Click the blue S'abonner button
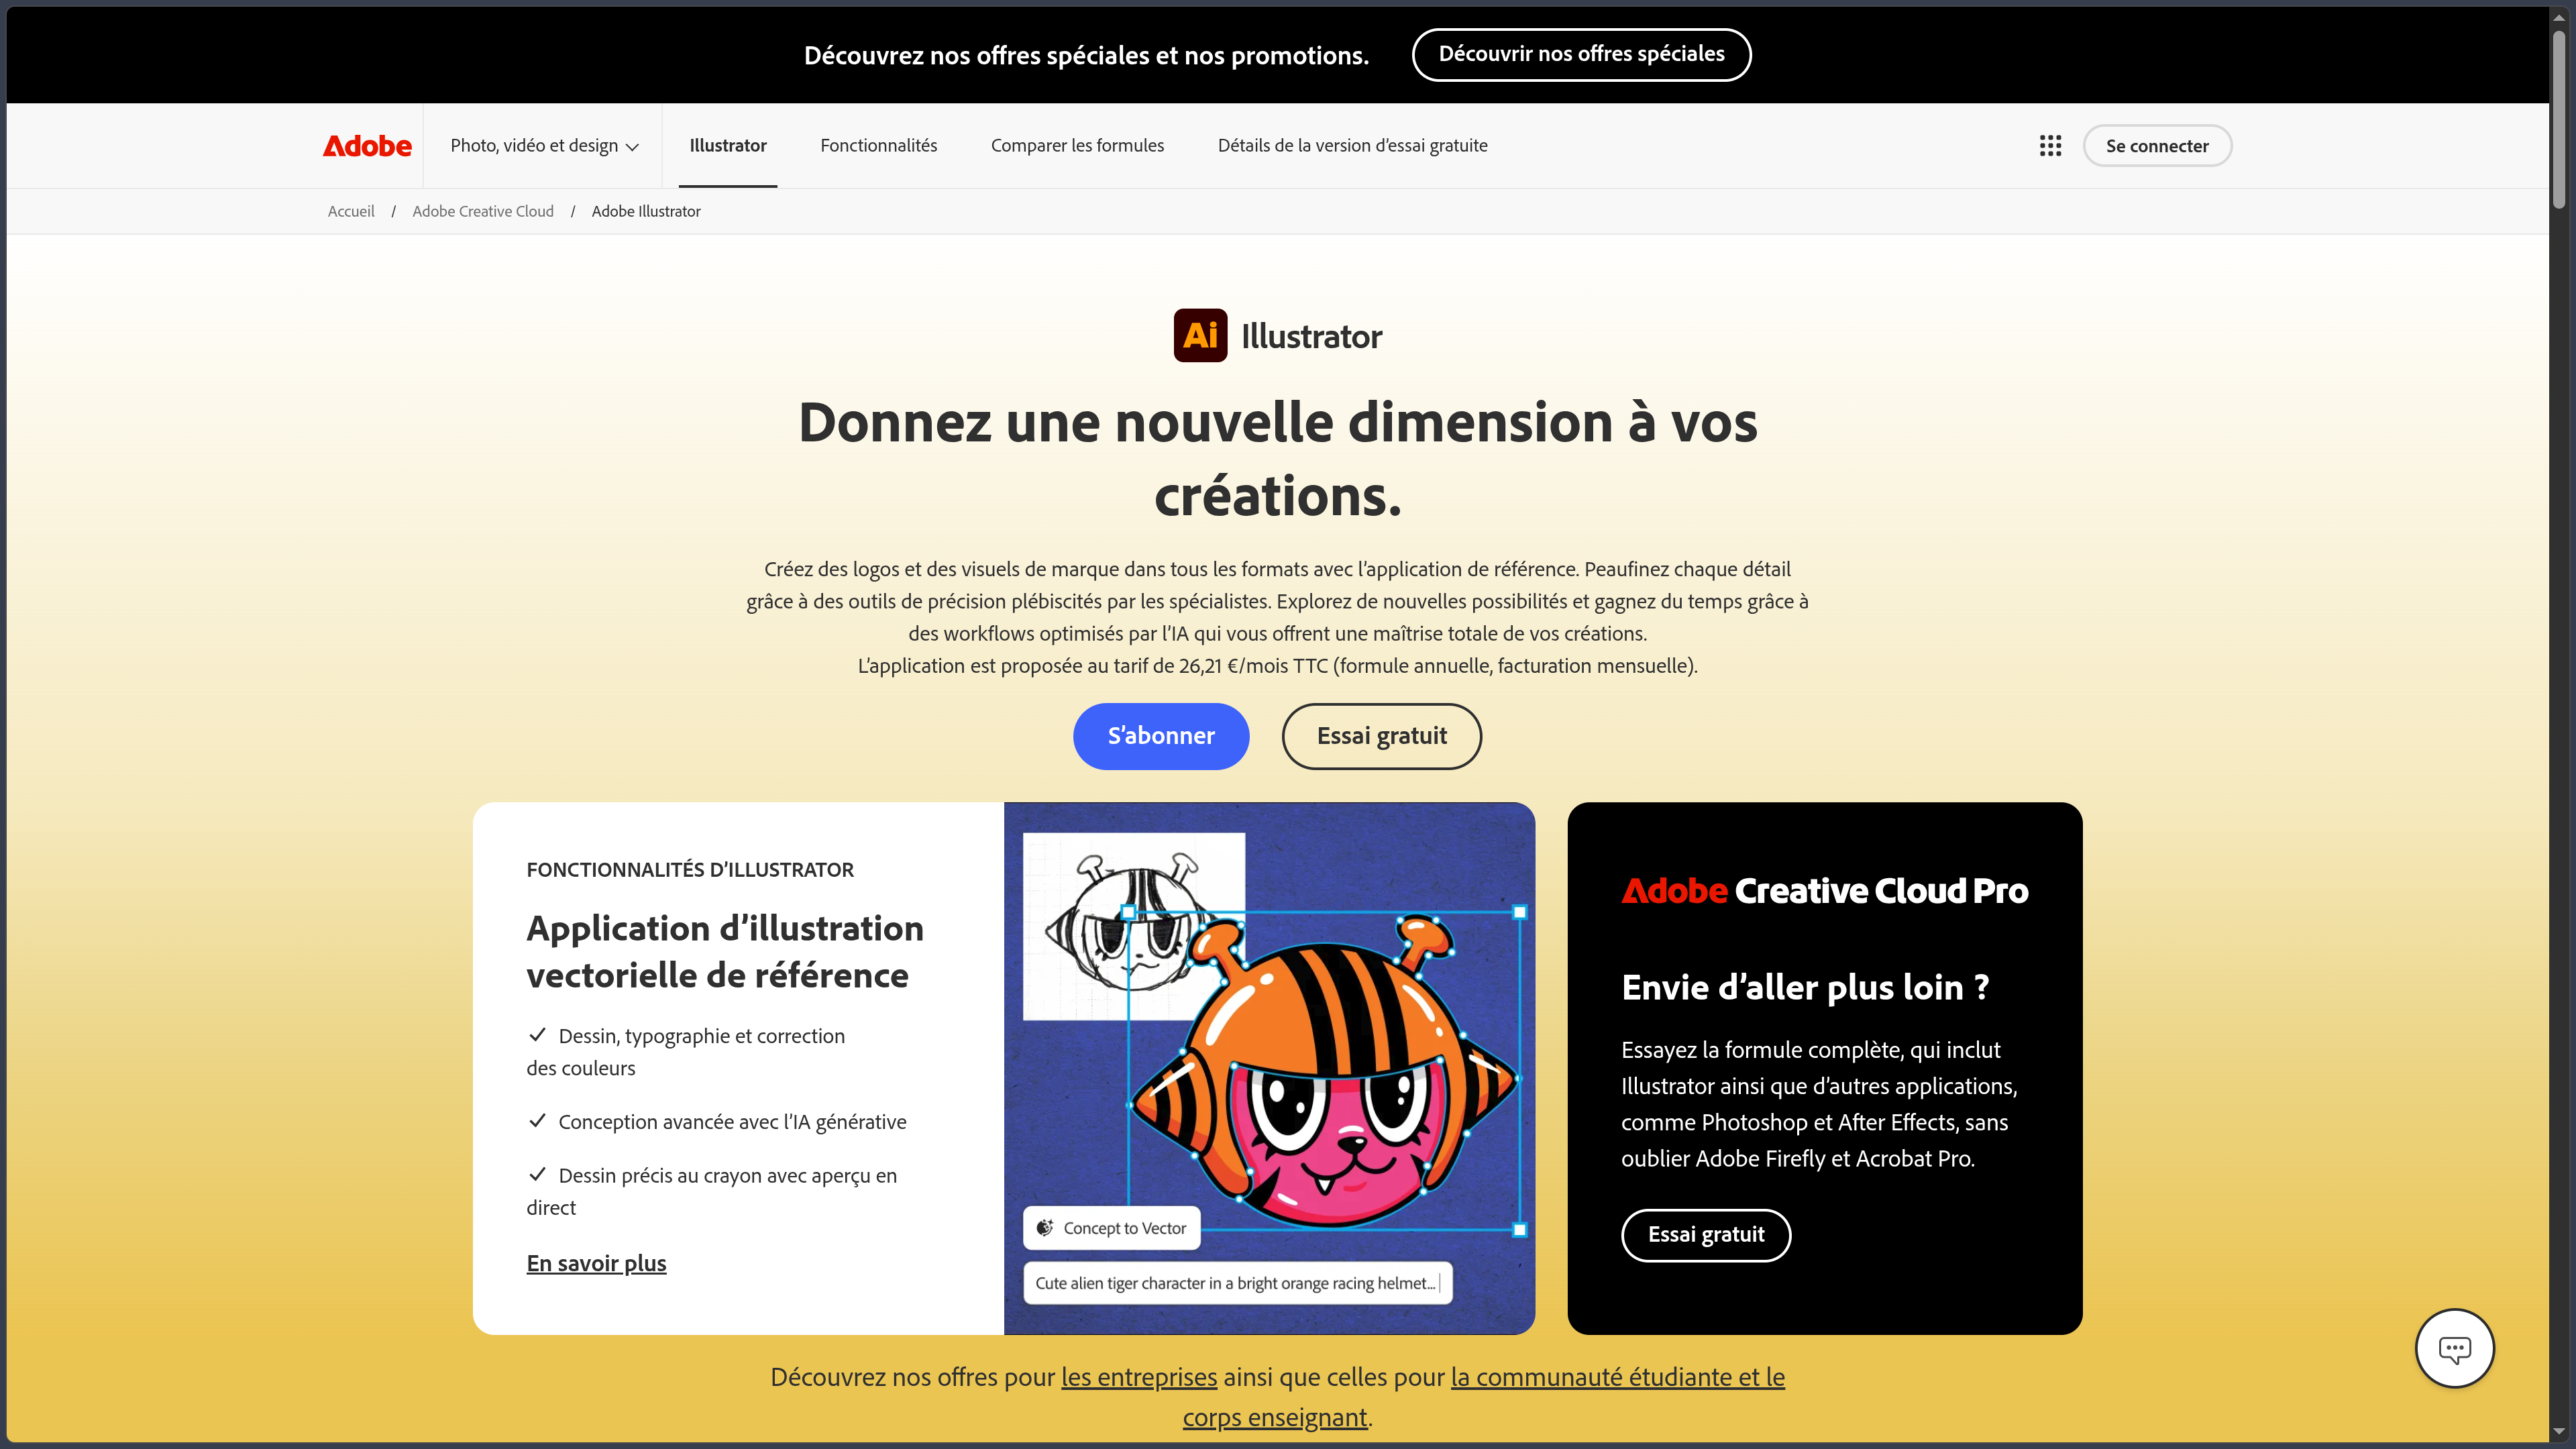2576x1449 pixels. [1161, 736]
